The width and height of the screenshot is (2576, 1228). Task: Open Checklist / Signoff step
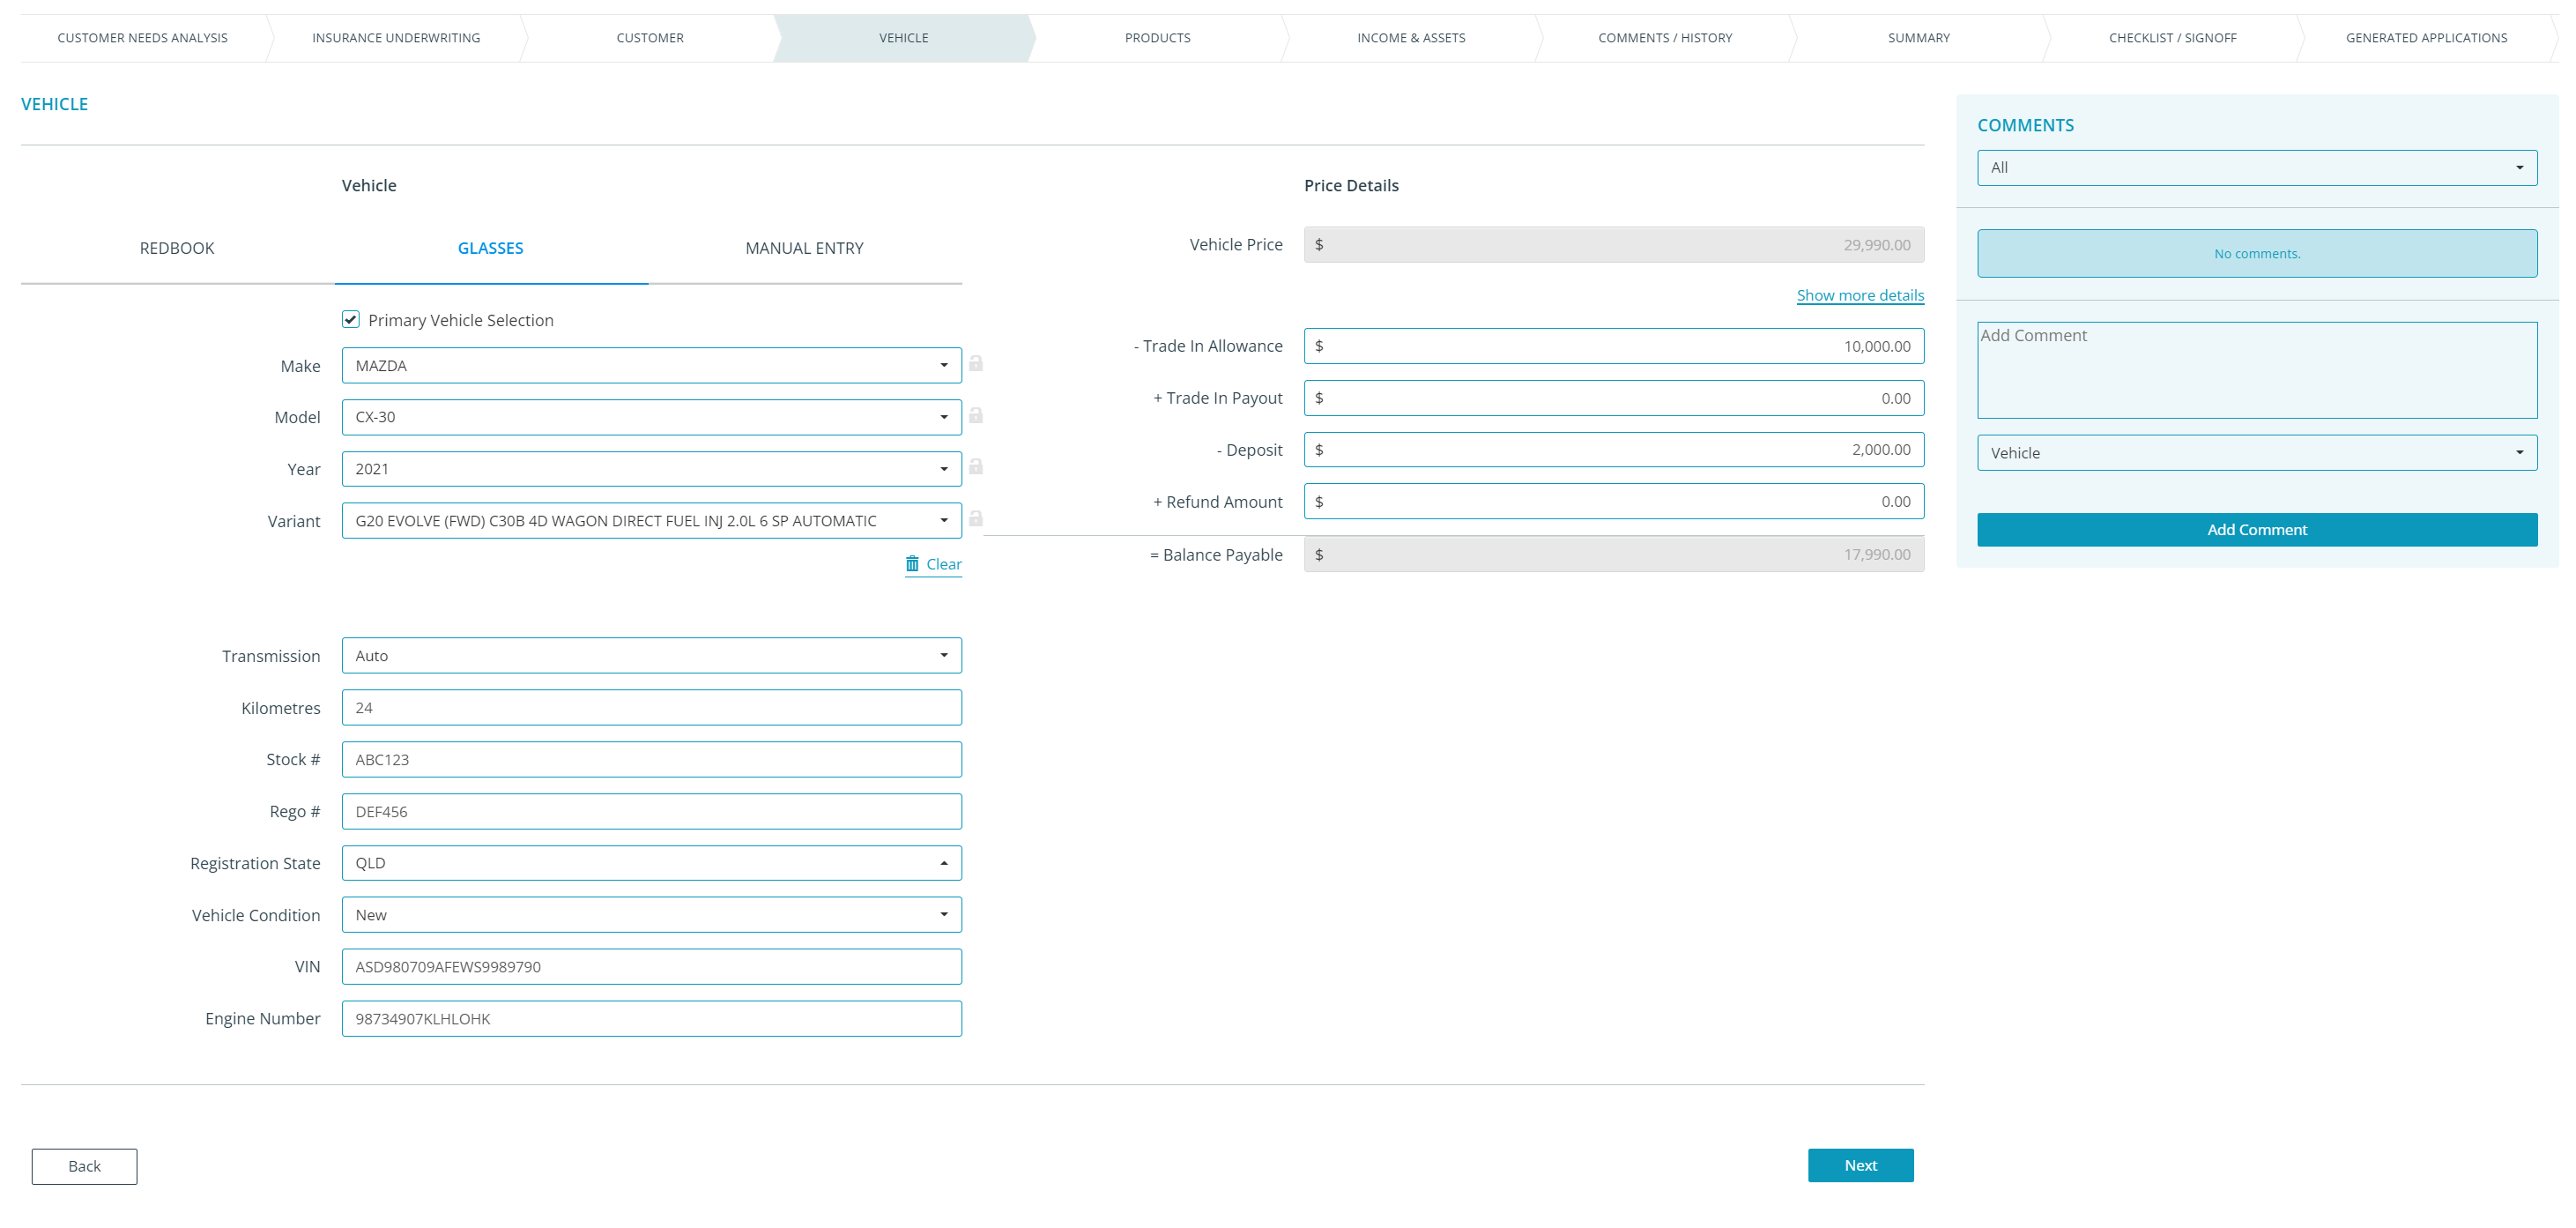point(2172,38)
